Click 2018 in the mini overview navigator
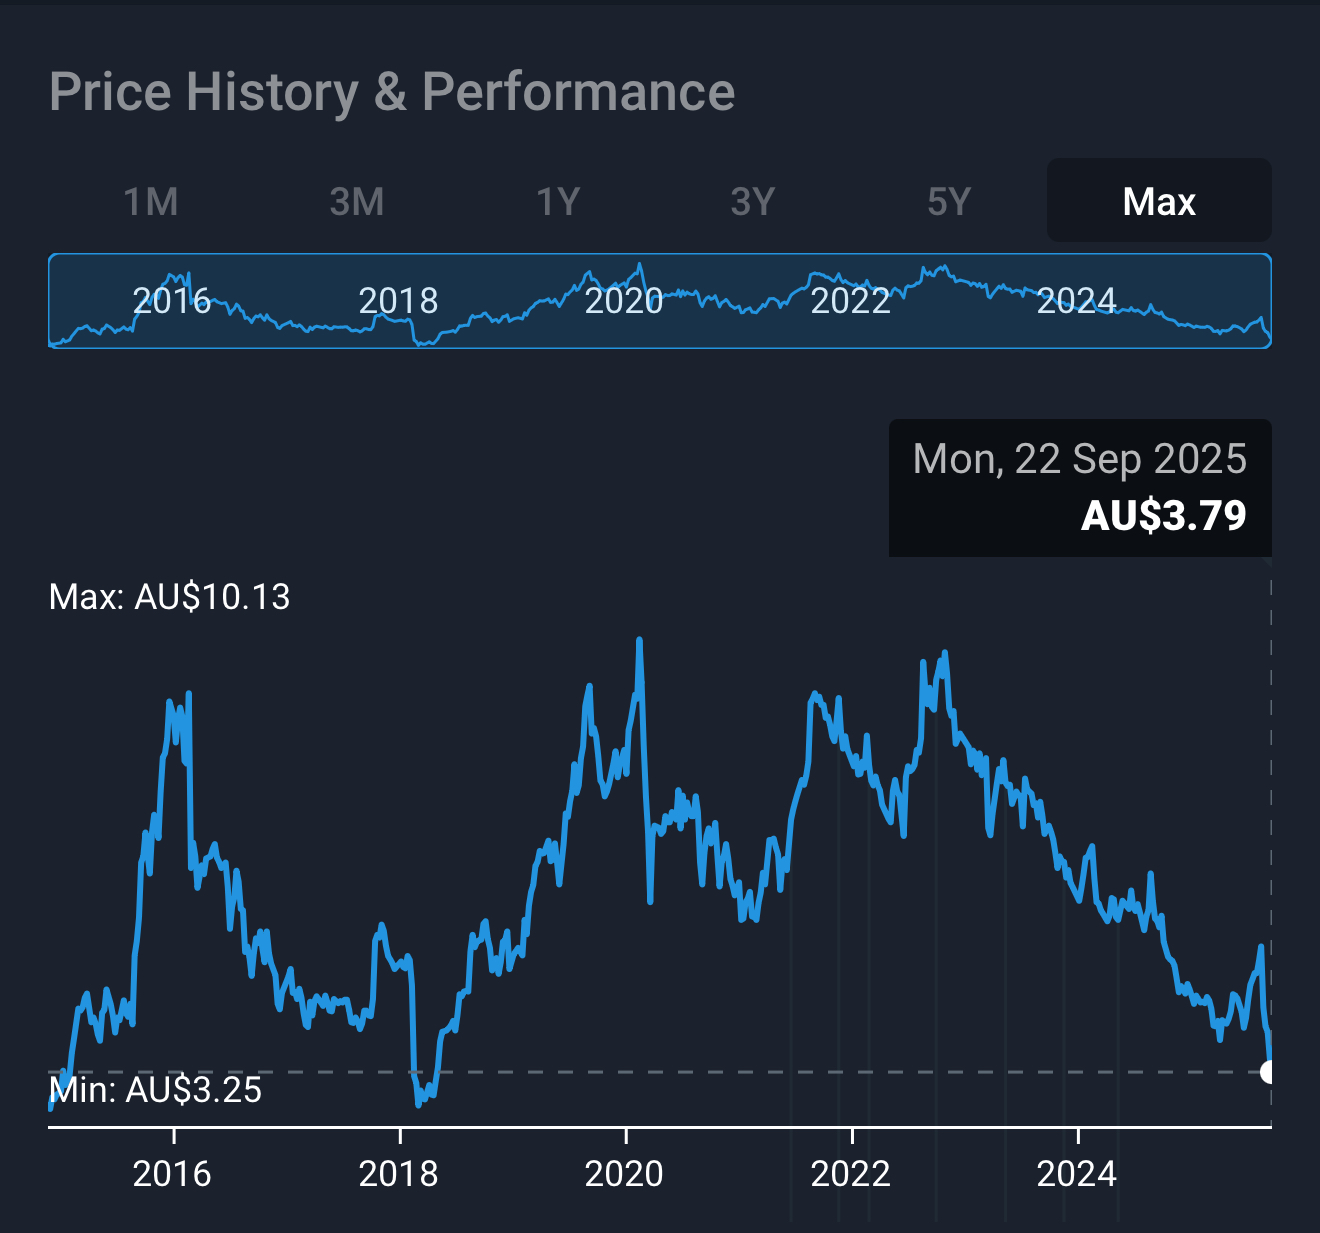The width and height of the screenshot is (1320, 1233). (x=398, y=300)
